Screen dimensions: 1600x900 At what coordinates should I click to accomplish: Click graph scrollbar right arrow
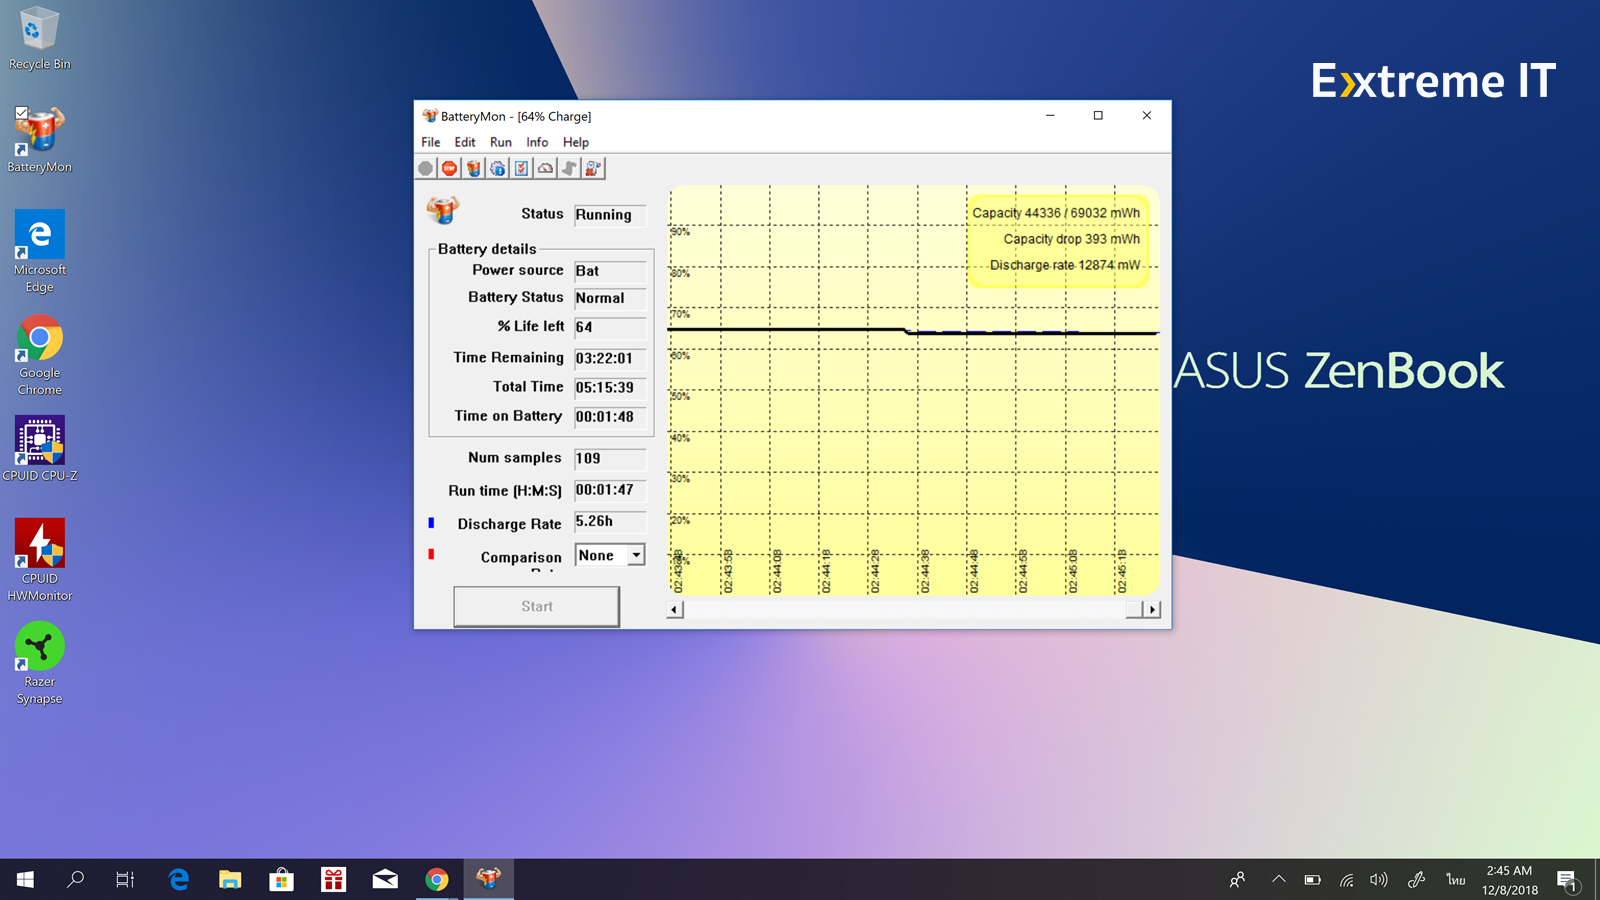click(x=1152, y=609)
